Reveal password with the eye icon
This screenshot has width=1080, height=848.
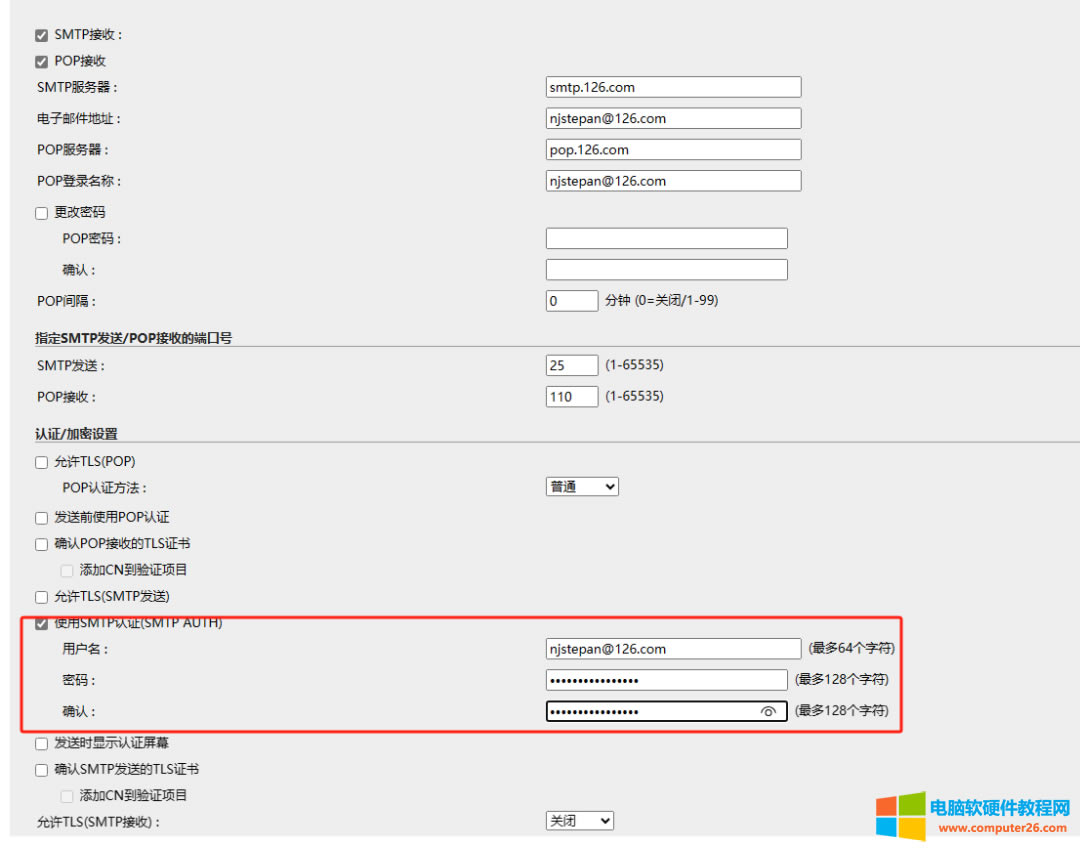768,711
